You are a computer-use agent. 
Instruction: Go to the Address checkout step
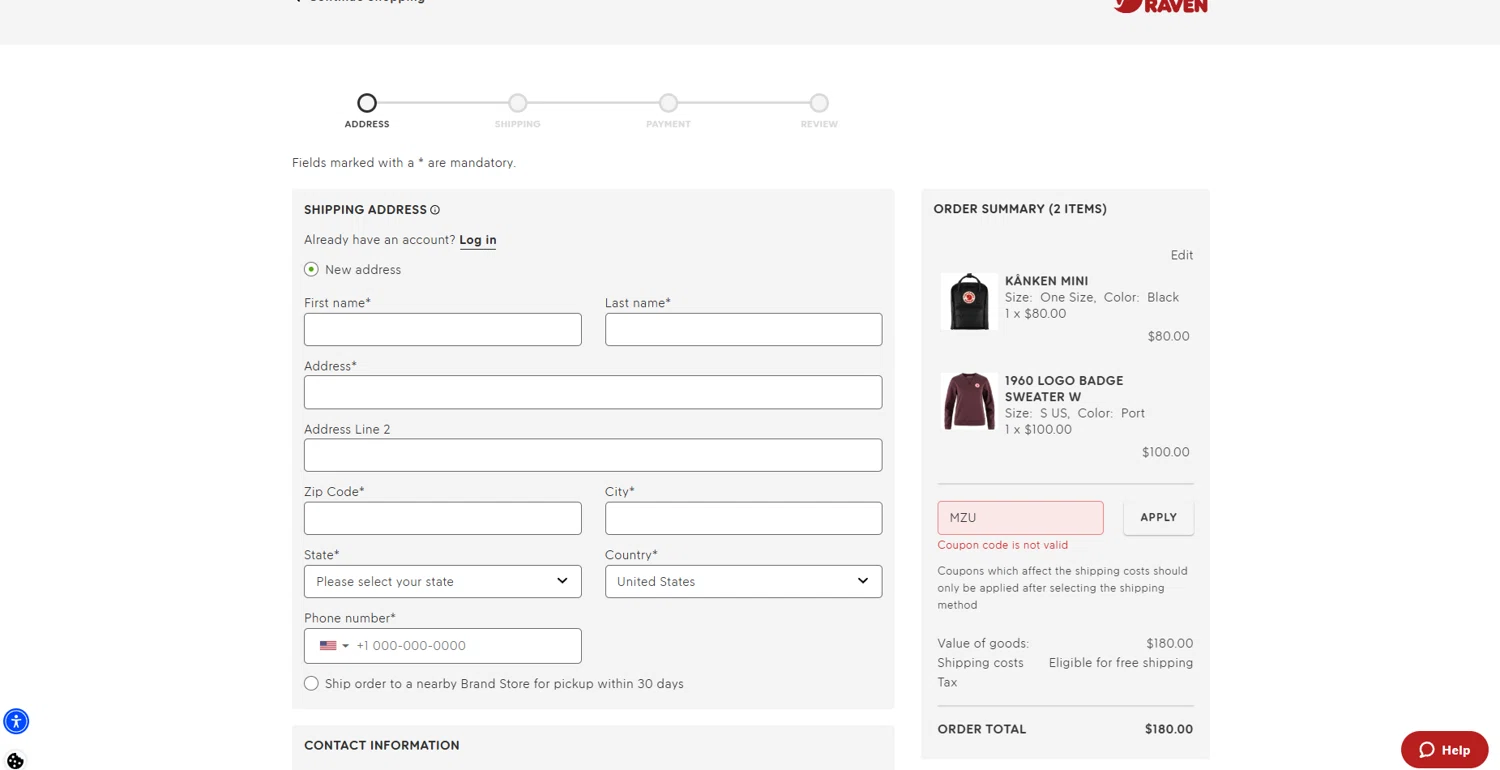367,103
